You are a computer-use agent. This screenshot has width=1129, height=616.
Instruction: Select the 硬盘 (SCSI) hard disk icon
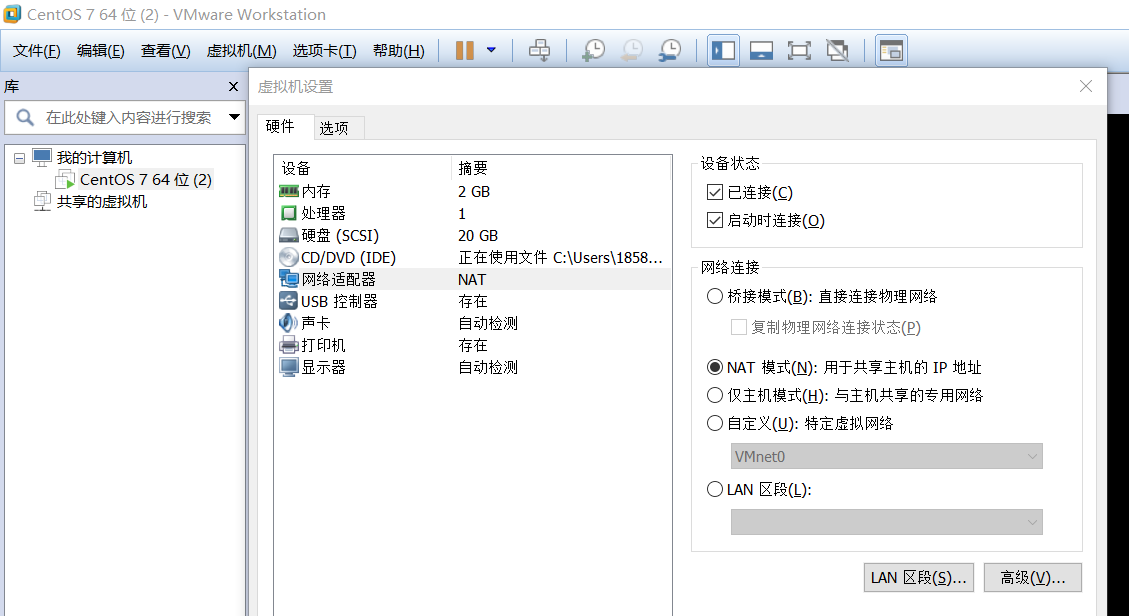[289, 235]
